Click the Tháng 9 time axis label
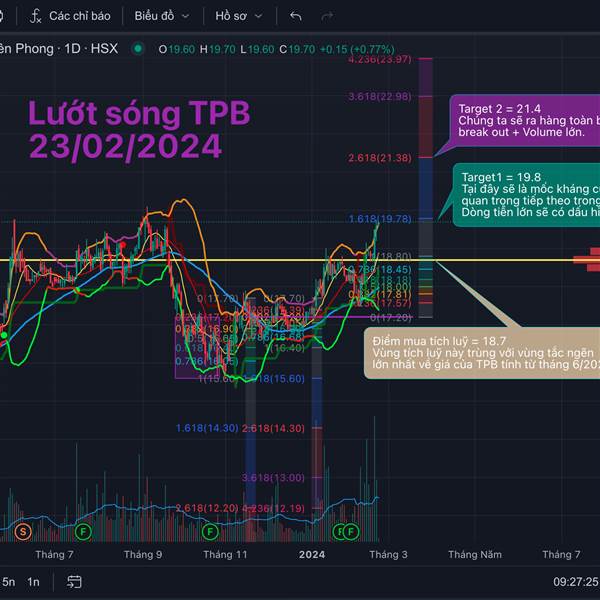 click(143, 554)
